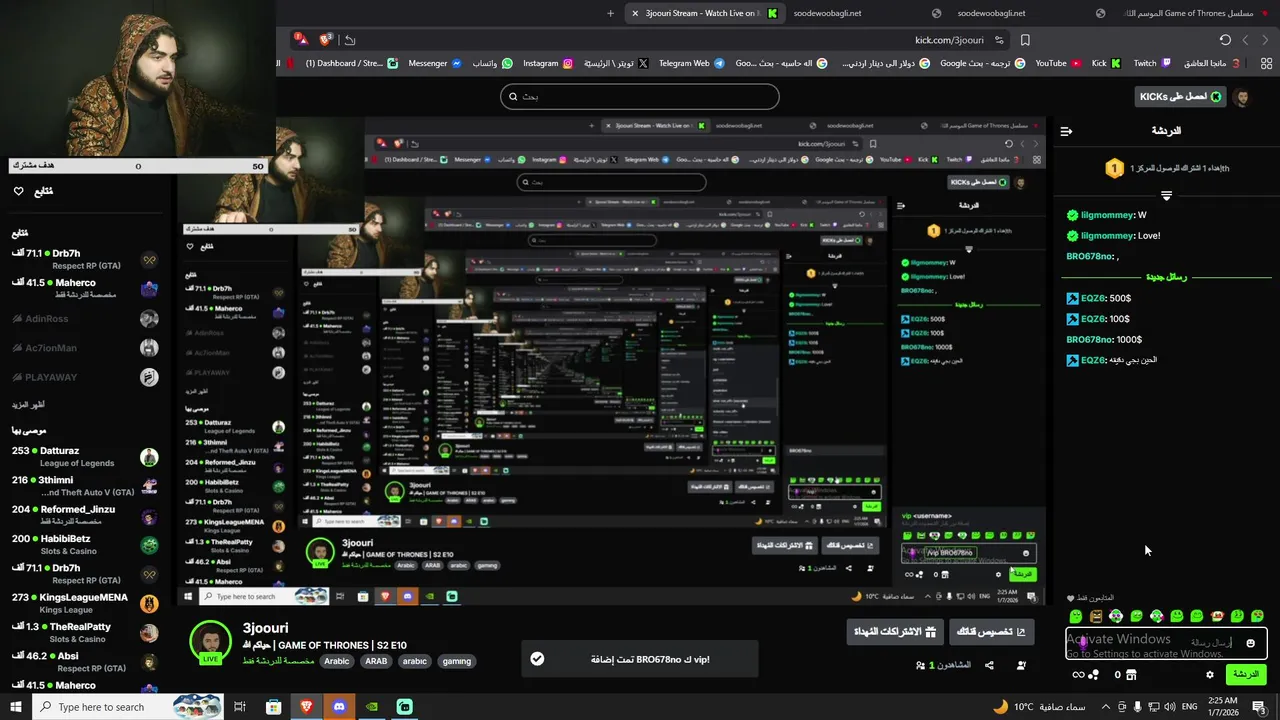
Task: Open NVIDIA app from the taskbar
Action: (371, 707)
